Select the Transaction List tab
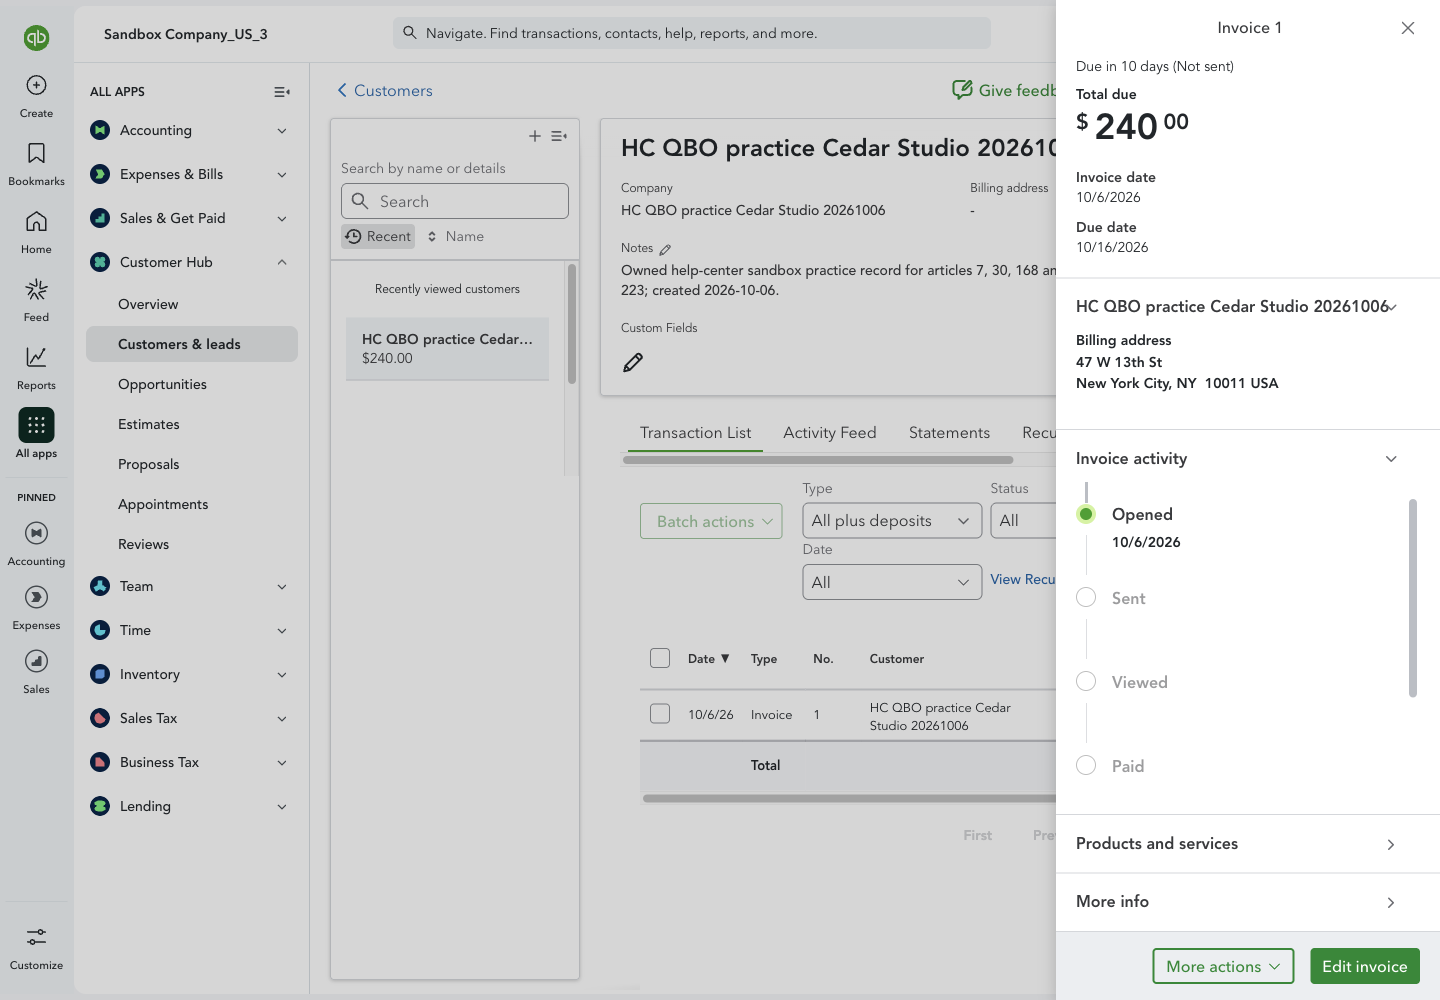The width and height of the screenshot is (1440, 1000). pyautogui.click(x=695, y=433)
